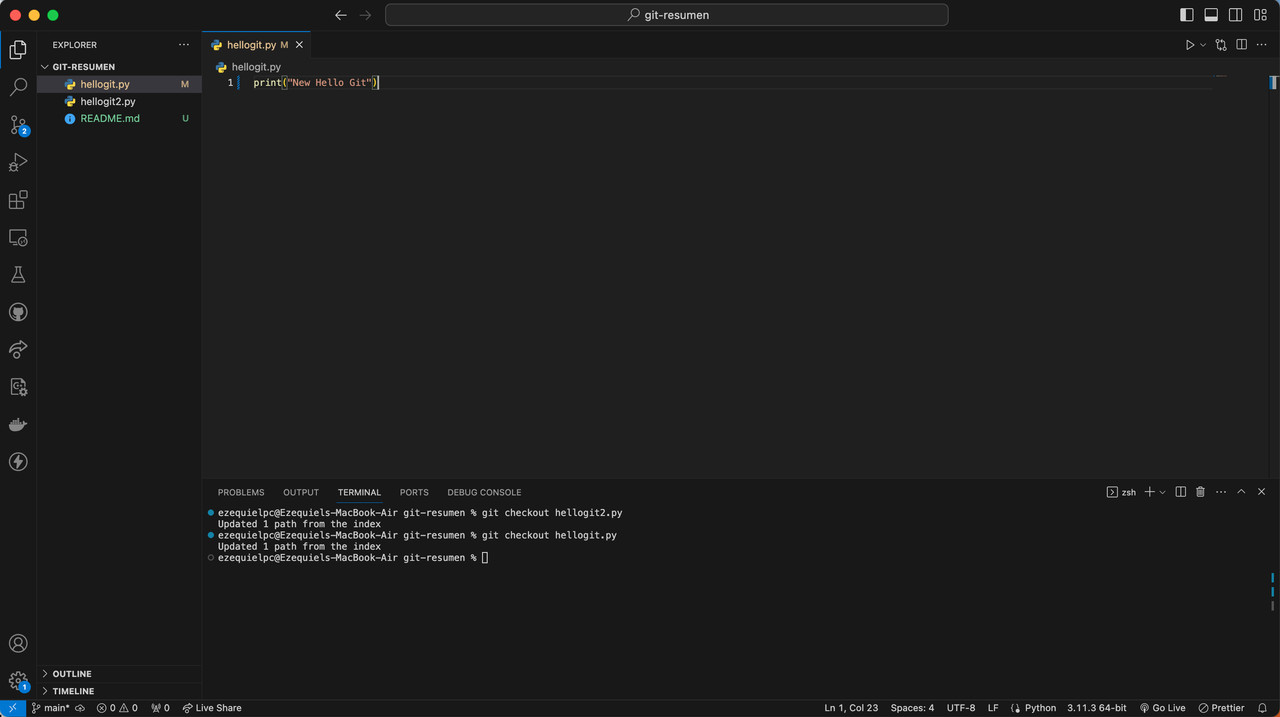Open the Accounts menu icon
Image resolution: width=1280 pixels, height=717 pixels.
point(18,644)
